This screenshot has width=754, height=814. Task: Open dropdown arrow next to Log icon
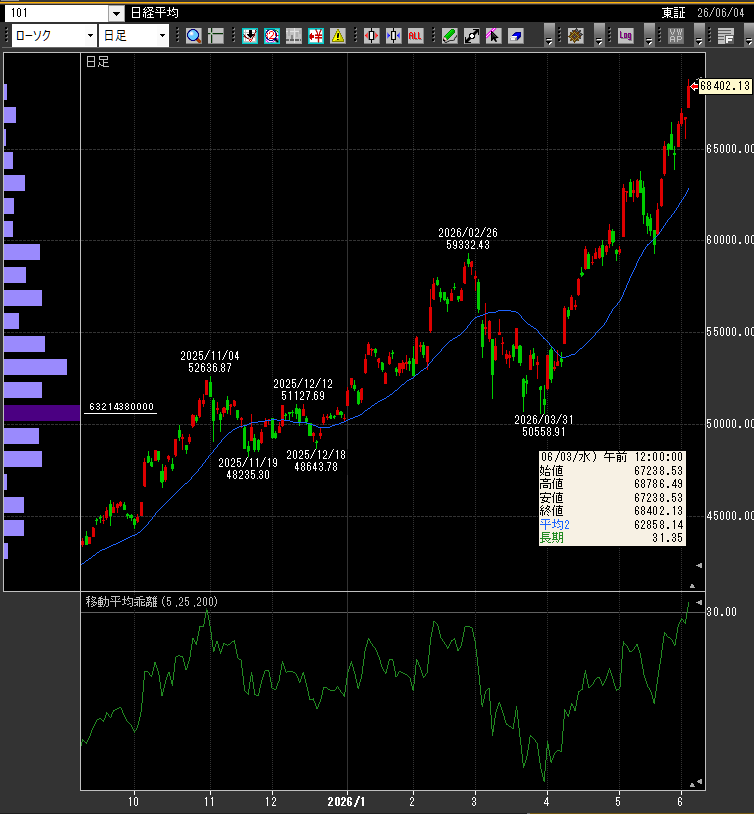(649, 36)
